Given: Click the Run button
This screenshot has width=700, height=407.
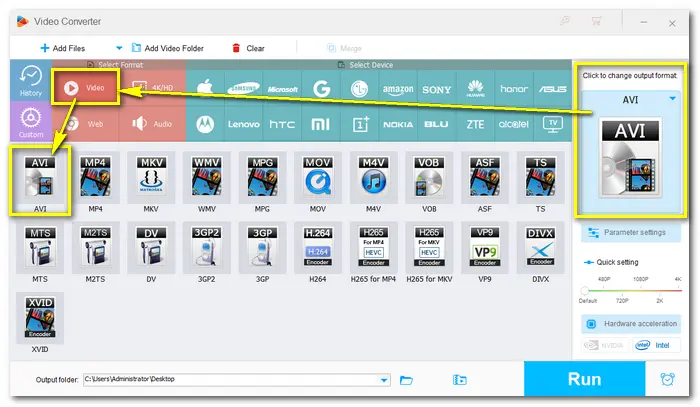Looking at the screenshot, I should [584, 379].
